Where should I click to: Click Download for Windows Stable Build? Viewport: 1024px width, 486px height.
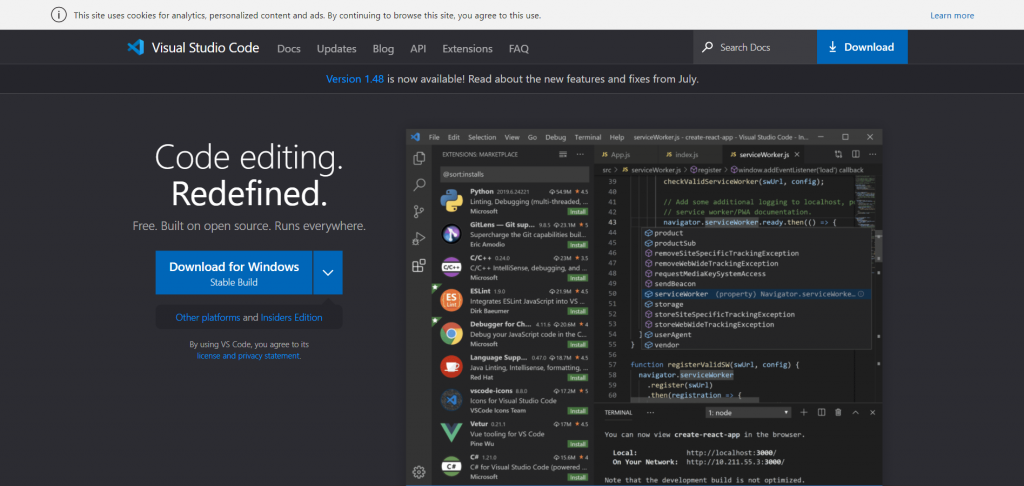[x=234, y=272]
